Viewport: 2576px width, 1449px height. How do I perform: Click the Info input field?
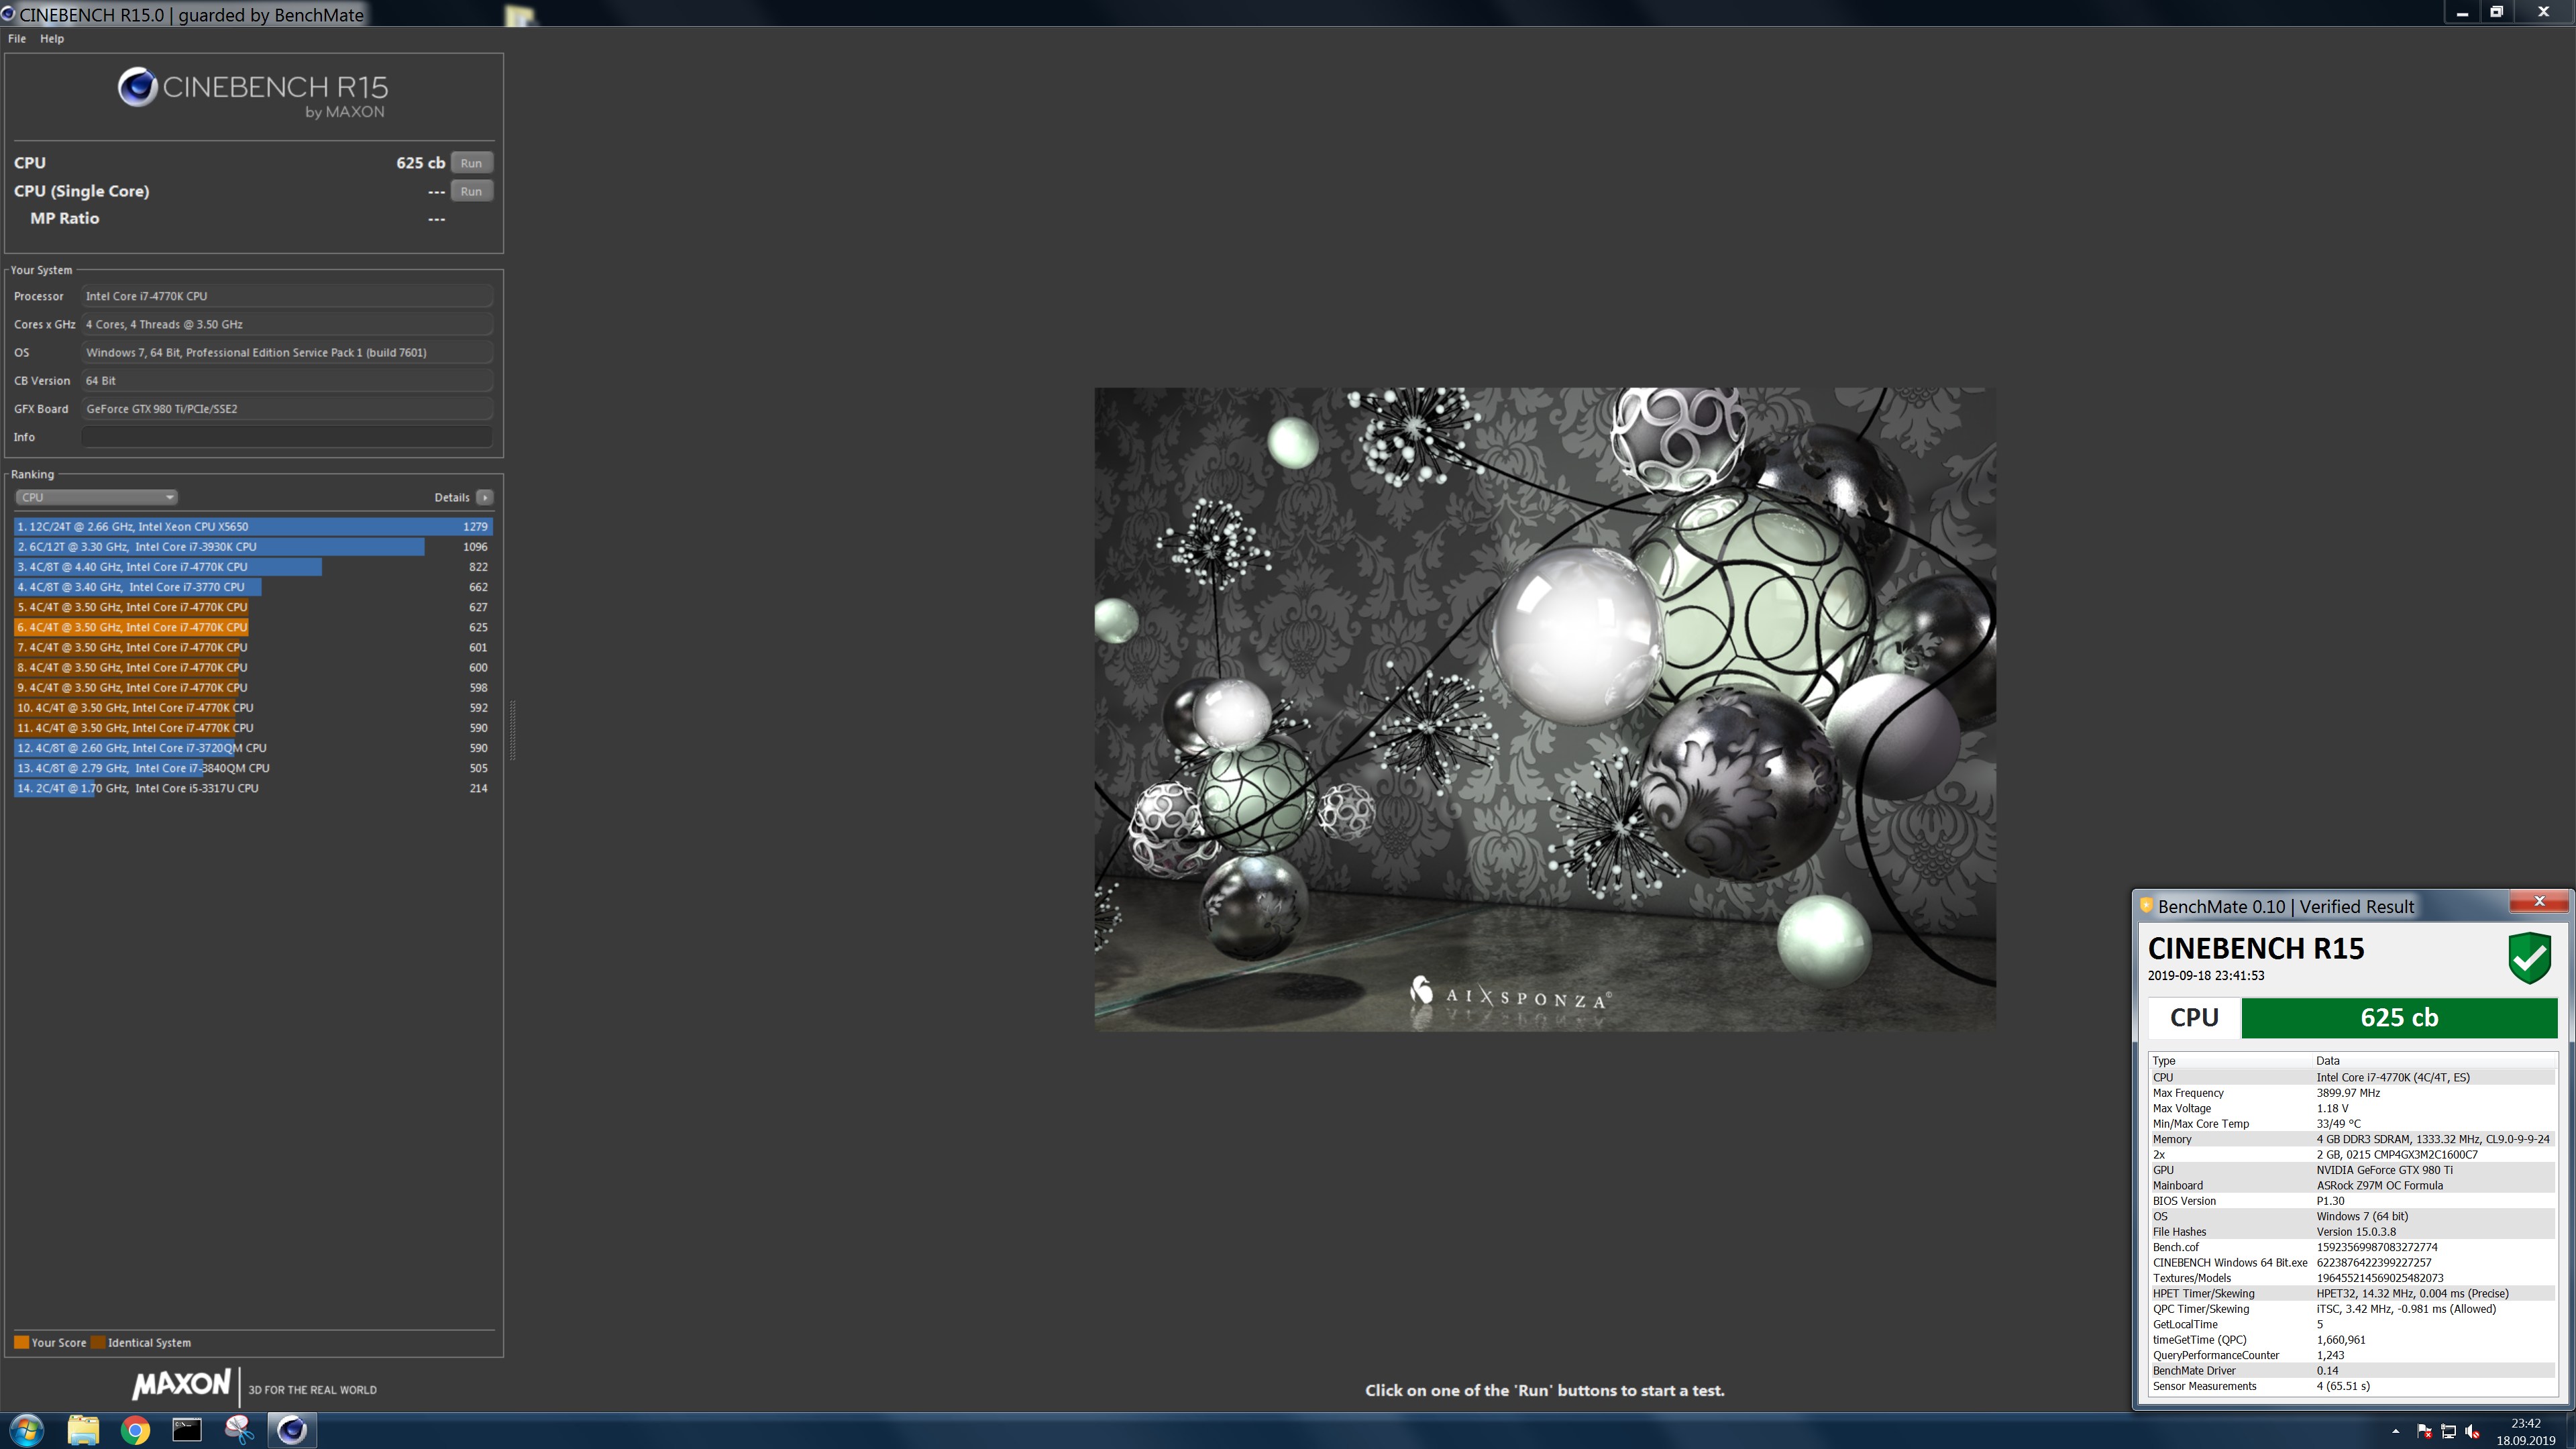coord(287,437)
